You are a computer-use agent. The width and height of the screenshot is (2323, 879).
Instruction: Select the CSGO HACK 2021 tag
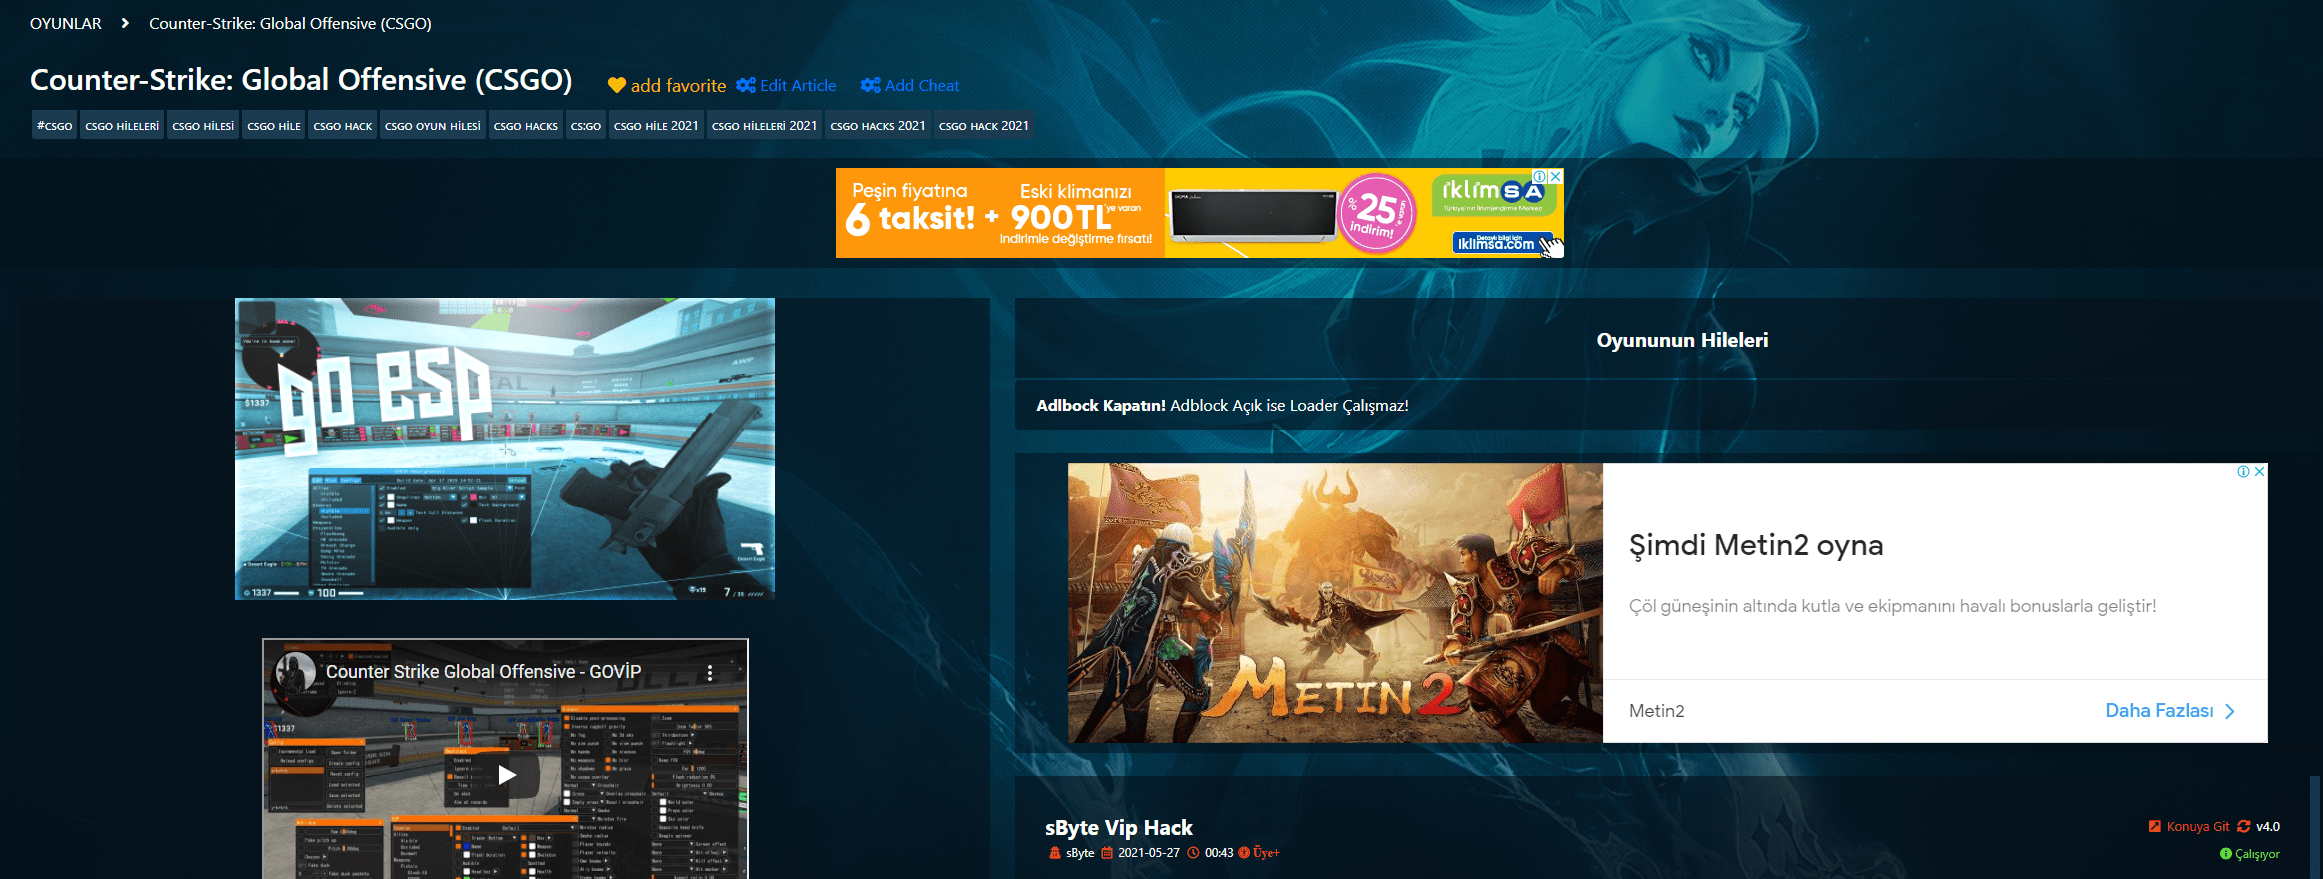click(984, 126)
